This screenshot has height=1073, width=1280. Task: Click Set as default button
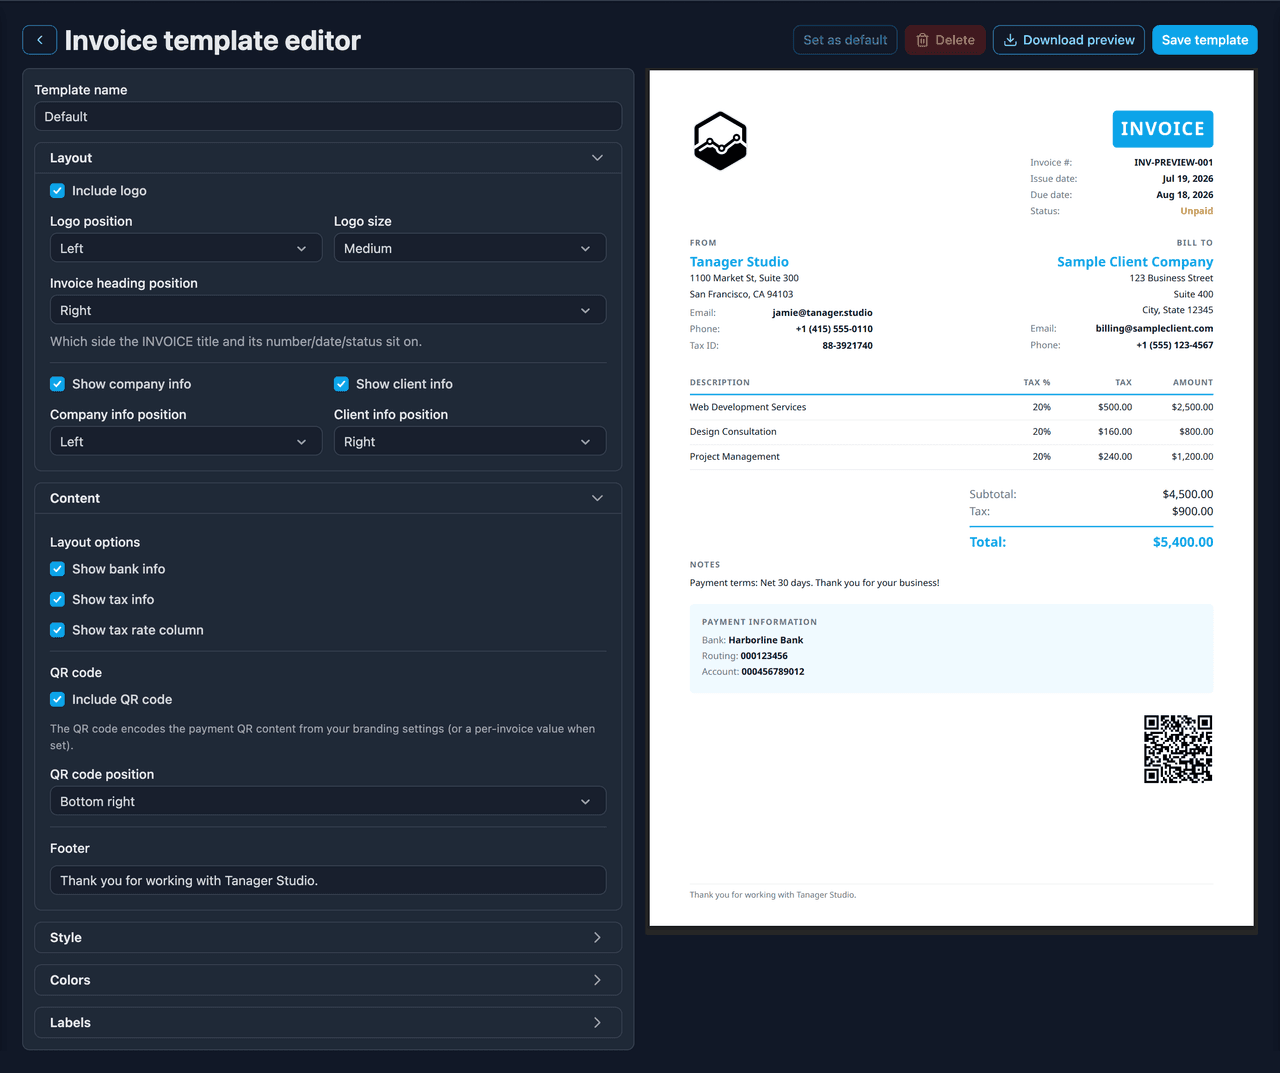pyautogui.click(x=845, y=40)
